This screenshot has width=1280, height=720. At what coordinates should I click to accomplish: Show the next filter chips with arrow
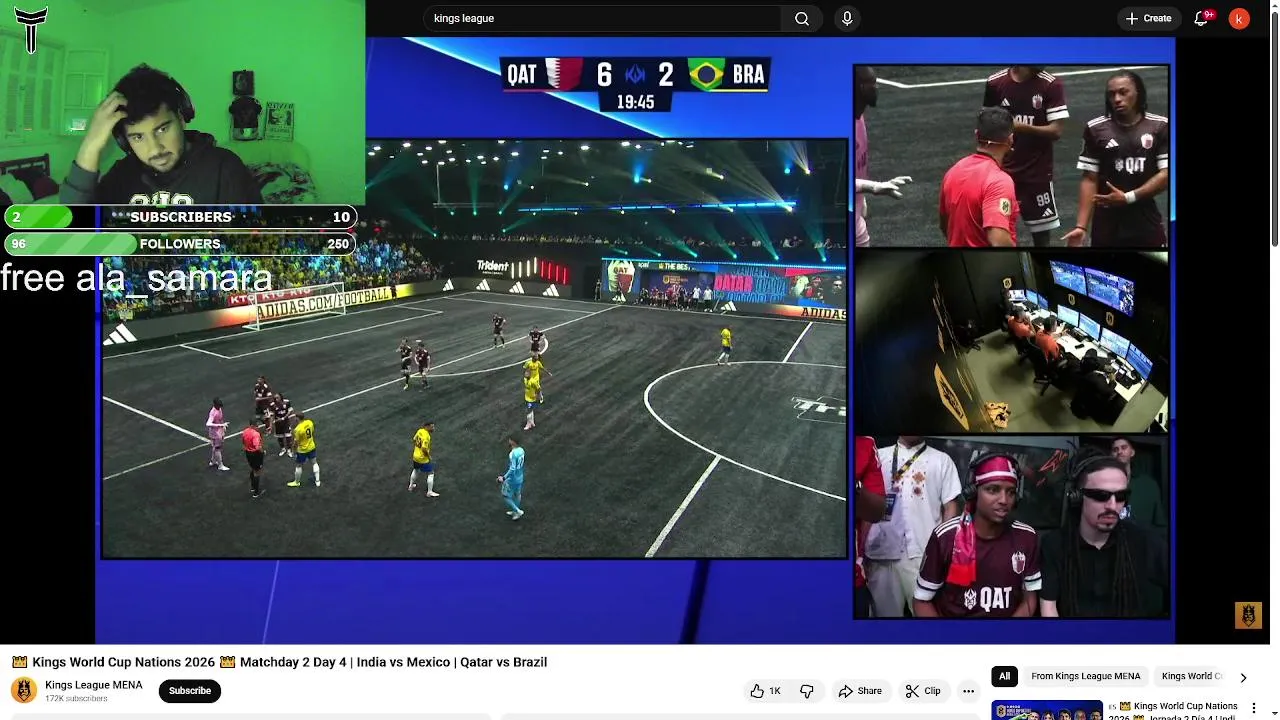click(x=1243, y=677)
